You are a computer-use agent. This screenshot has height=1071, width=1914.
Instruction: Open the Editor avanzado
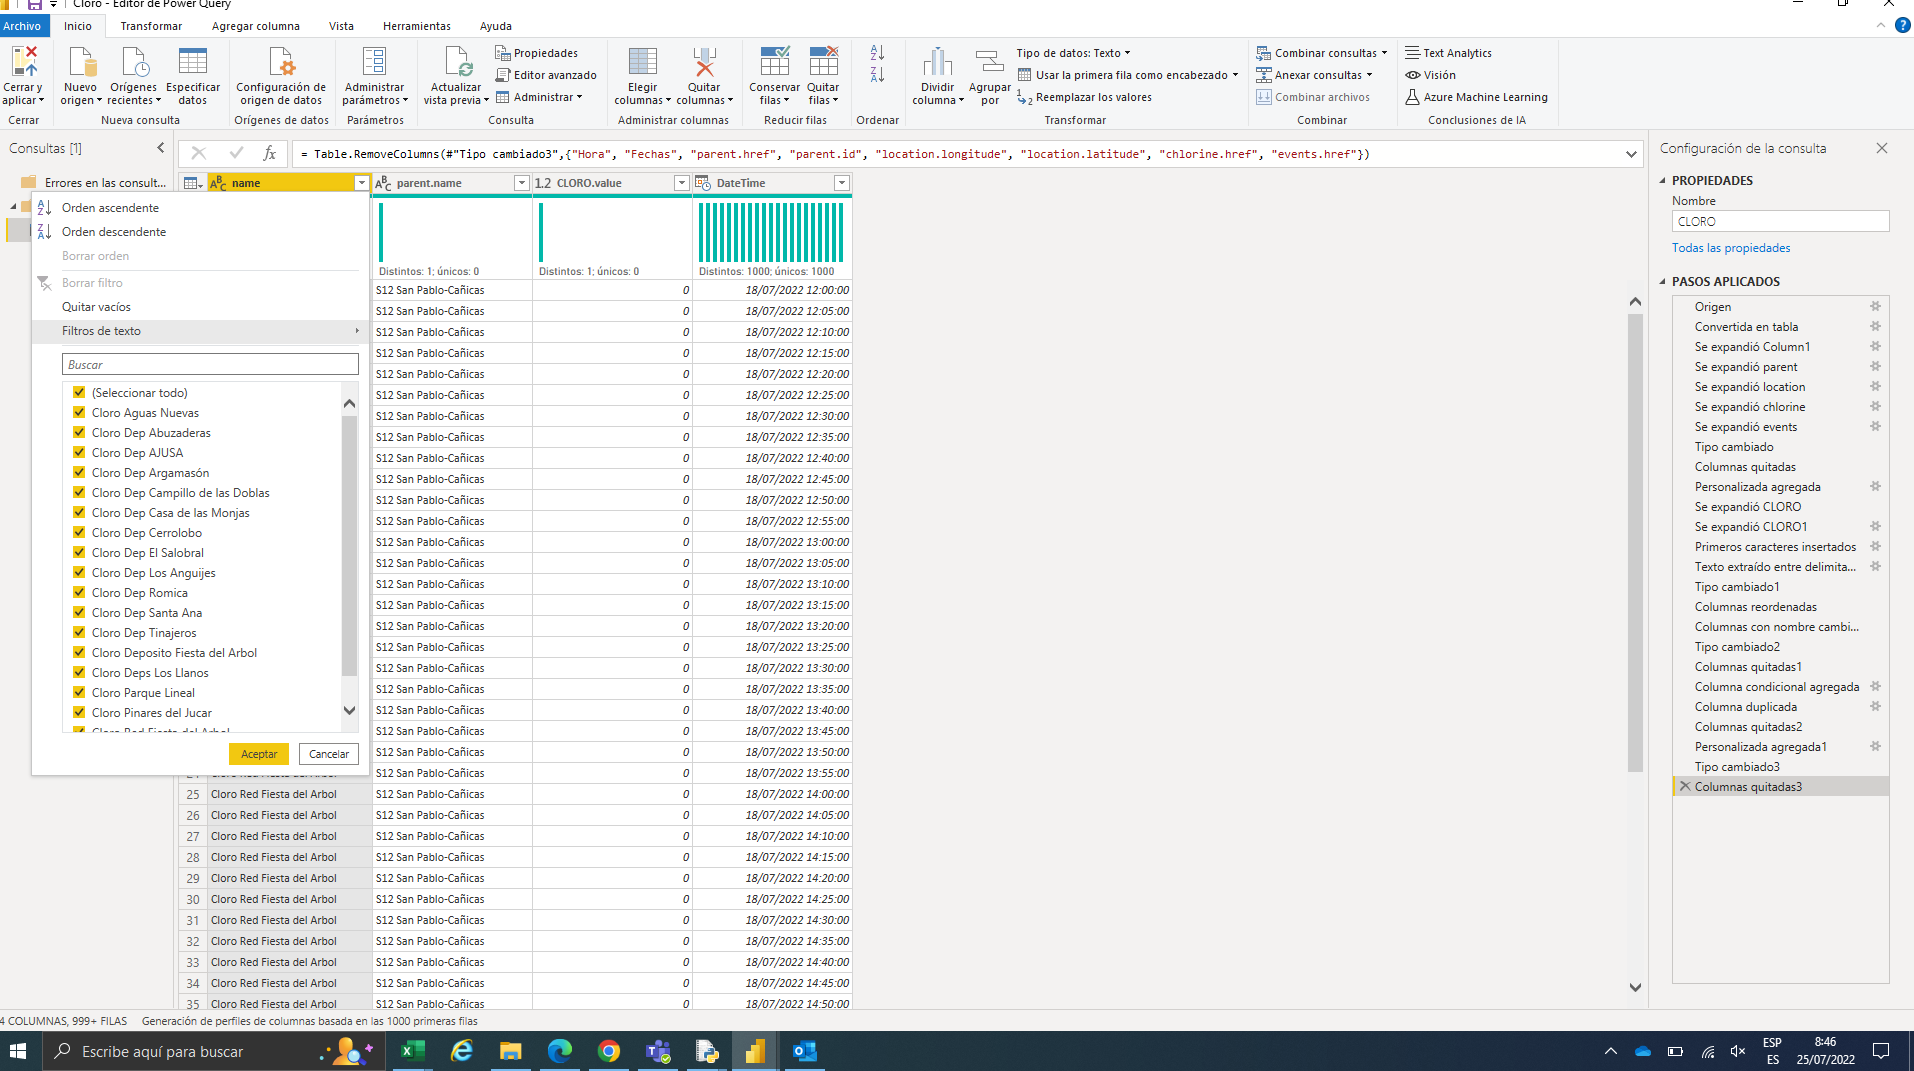(546, 75)
